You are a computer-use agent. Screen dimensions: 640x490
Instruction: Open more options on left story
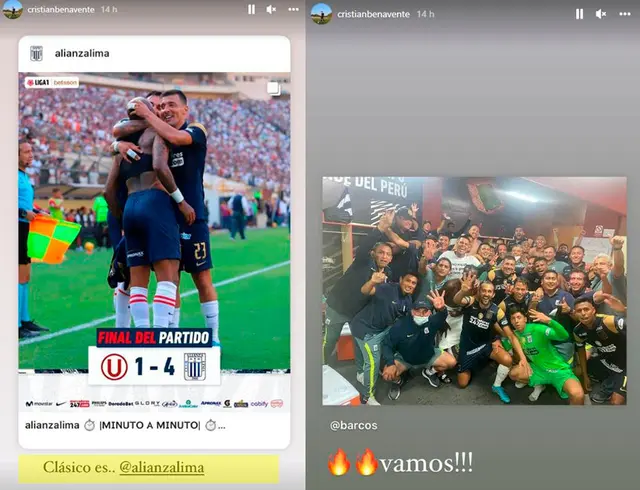coord(293,9)
